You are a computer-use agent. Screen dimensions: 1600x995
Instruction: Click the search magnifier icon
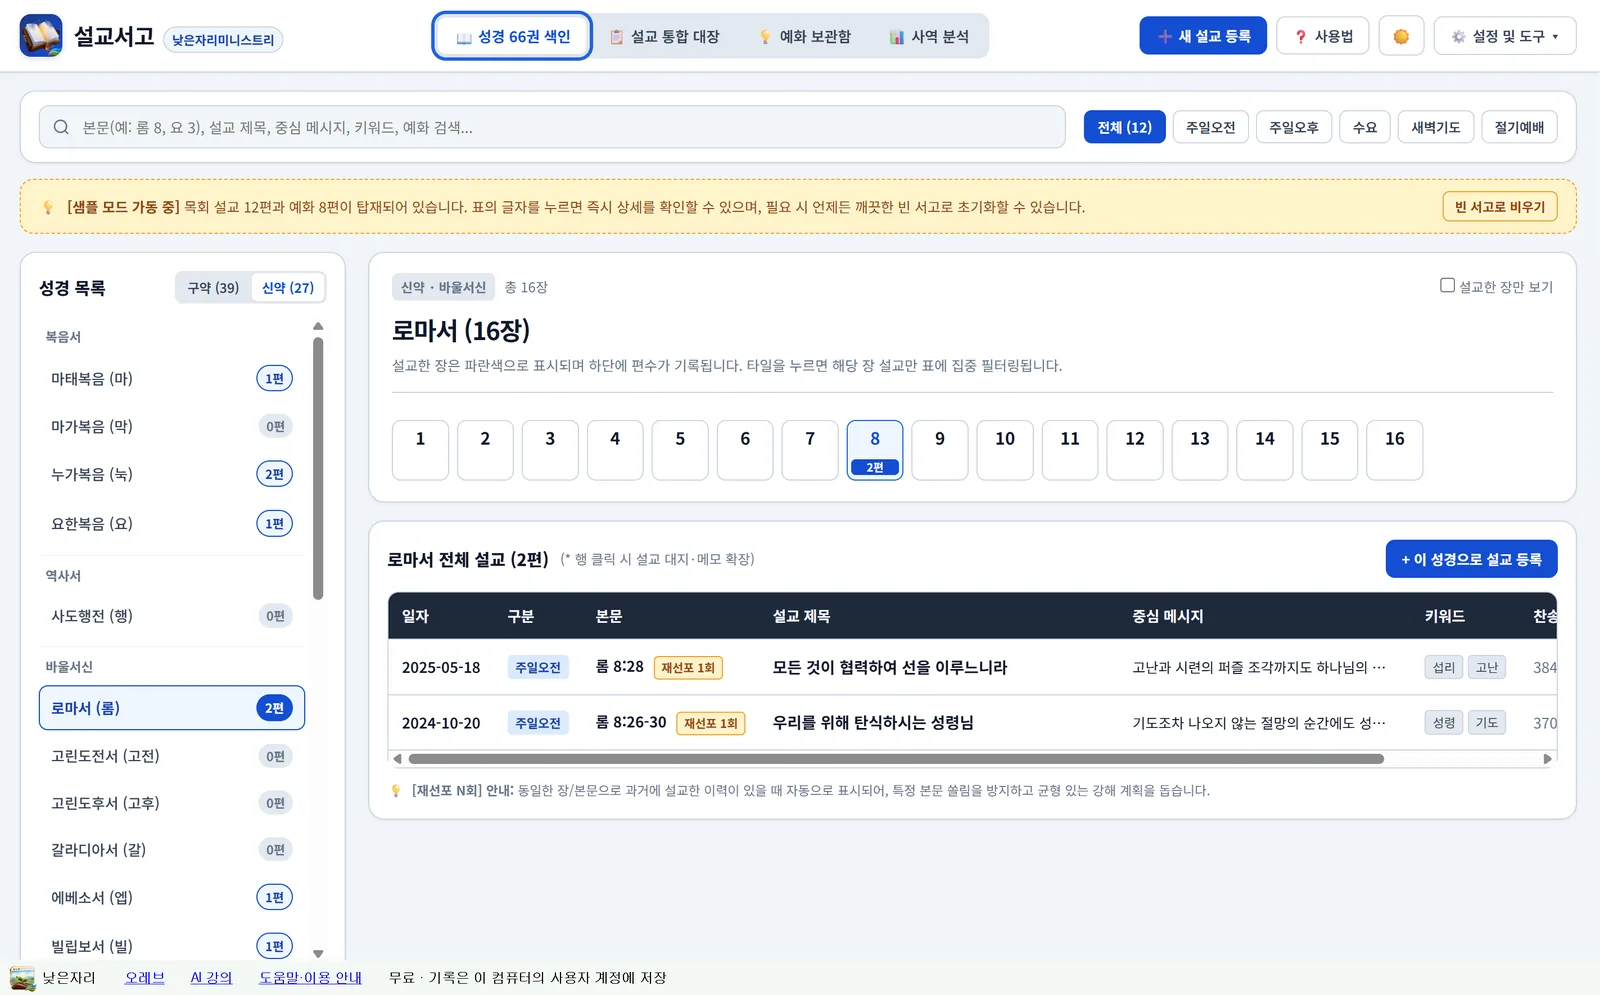tap(61, 127)
